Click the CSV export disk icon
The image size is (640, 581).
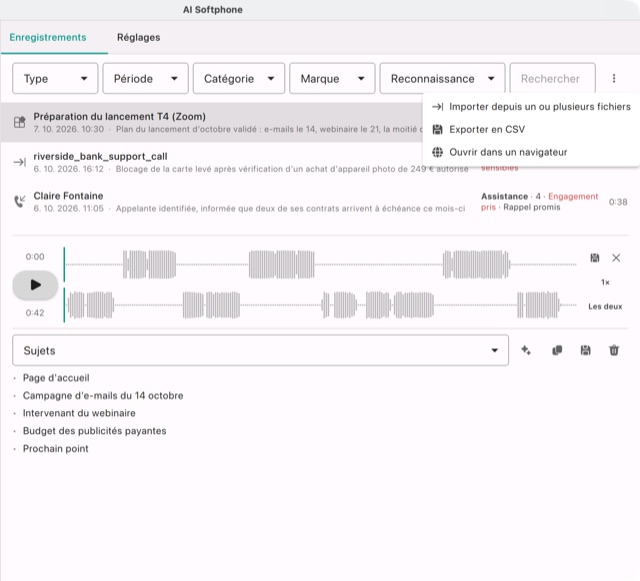pos(438,129)
